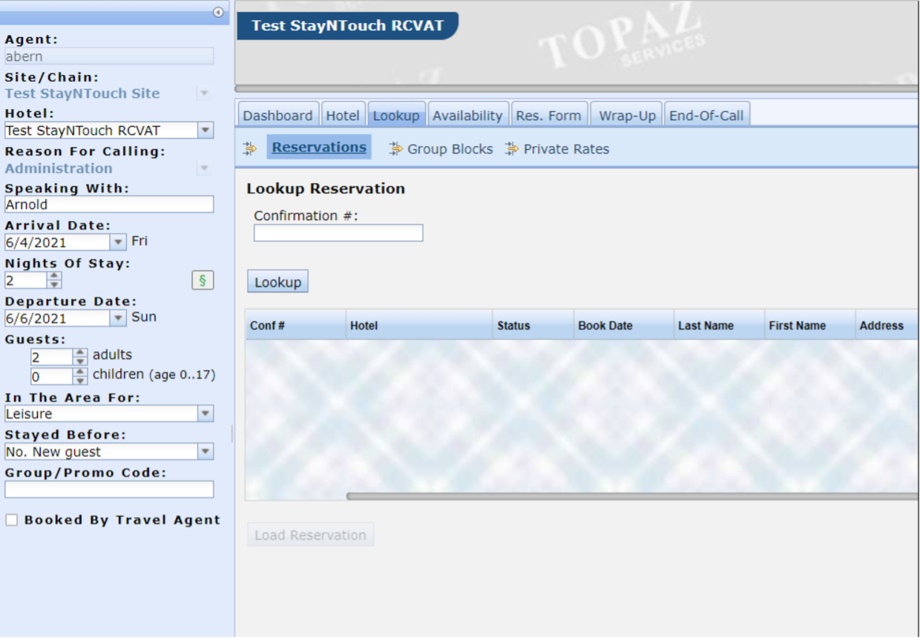Toggle Booked By Travel Agent checkbox
The image size is (920, 638).
click(x=12, y=520)
